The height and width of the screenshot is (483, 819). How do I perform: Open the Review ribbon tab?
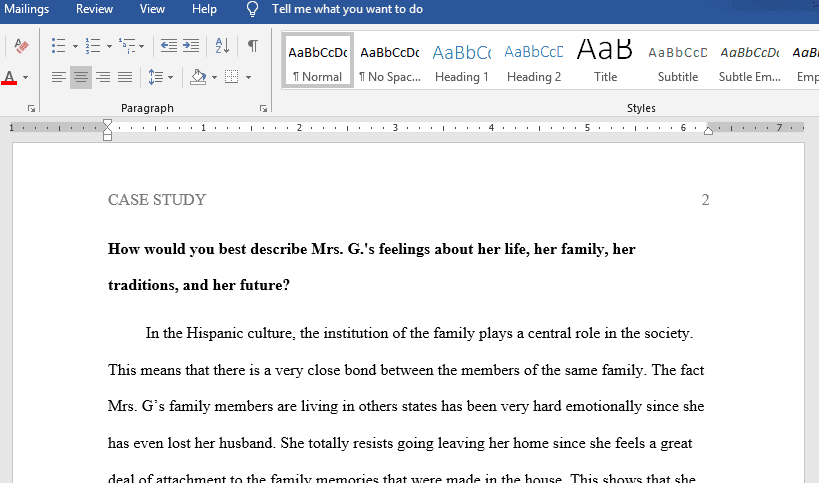[x=95, y=9]
